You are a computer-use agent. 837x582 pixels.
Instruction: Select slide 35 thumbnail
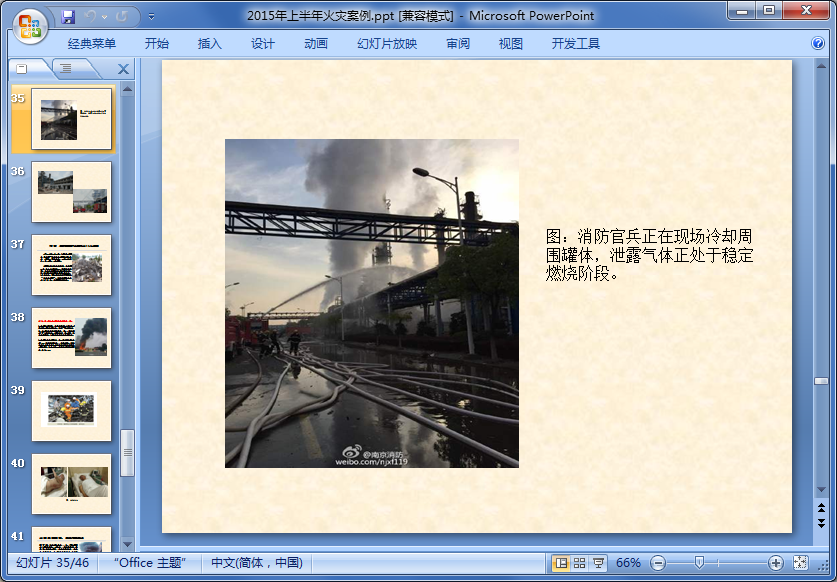coord(72,119)
